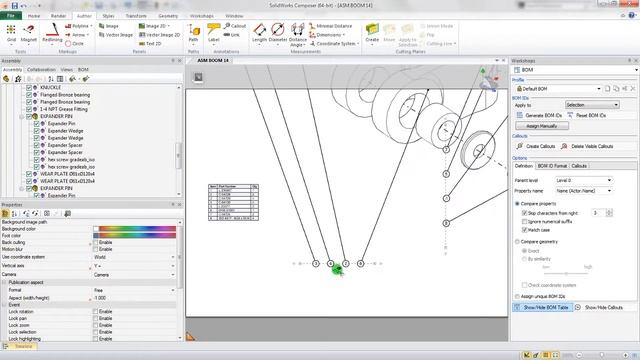Toggle checkbox for Expander Pin item
Screen dimensions: 640x360
click(x=36, y=123)
